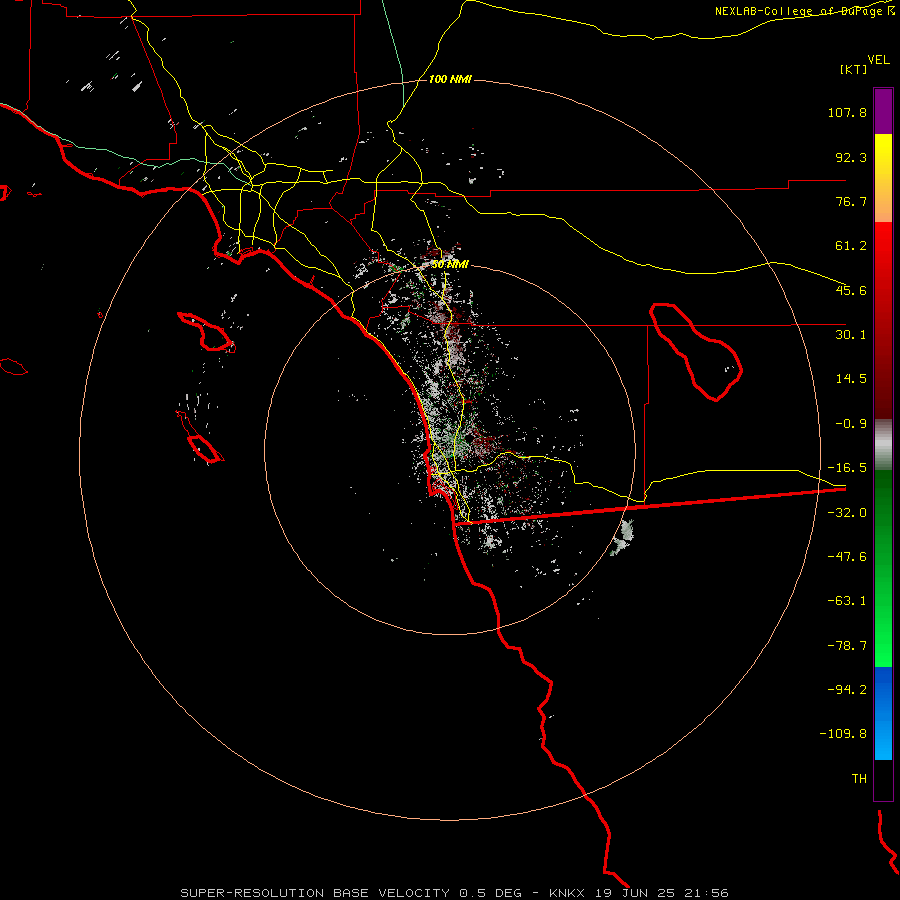Image resolution: width=900 pixels, height=900 pixels.
Task: Click the black TH segment of color bar
Action: [883, 779]
